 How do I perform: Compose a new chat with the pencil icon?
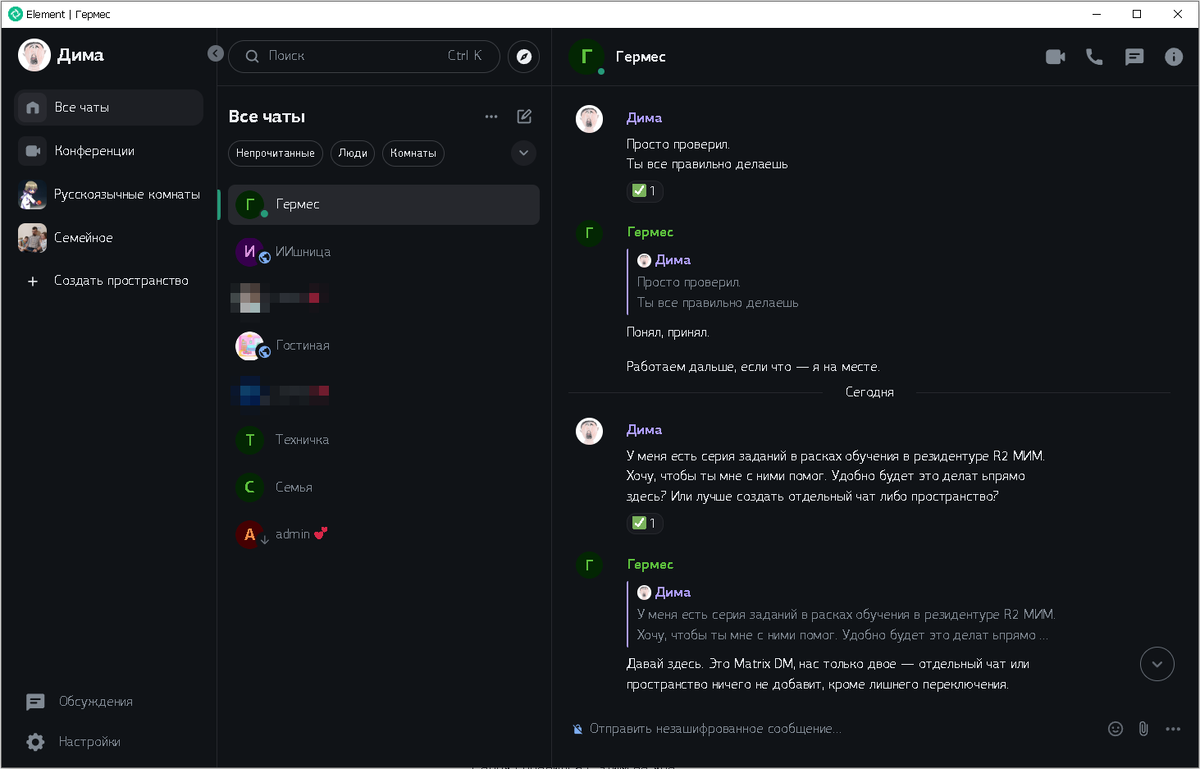524,117
